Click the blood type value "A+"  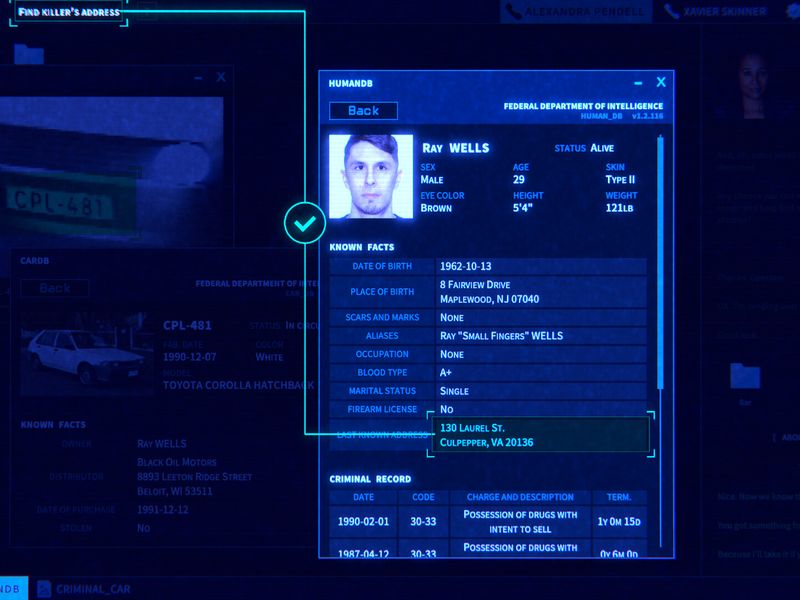(445, 372)
